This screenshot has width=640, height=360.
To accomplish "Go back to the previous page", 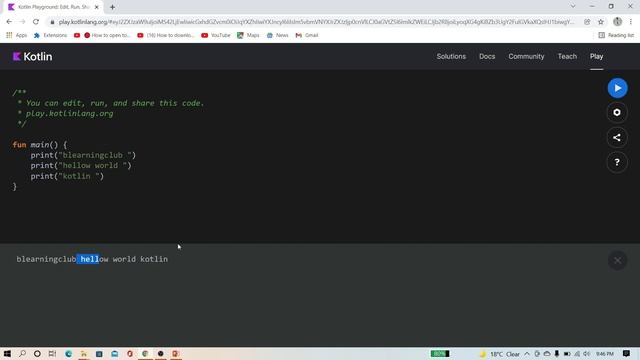I will [x=9, y=22].
